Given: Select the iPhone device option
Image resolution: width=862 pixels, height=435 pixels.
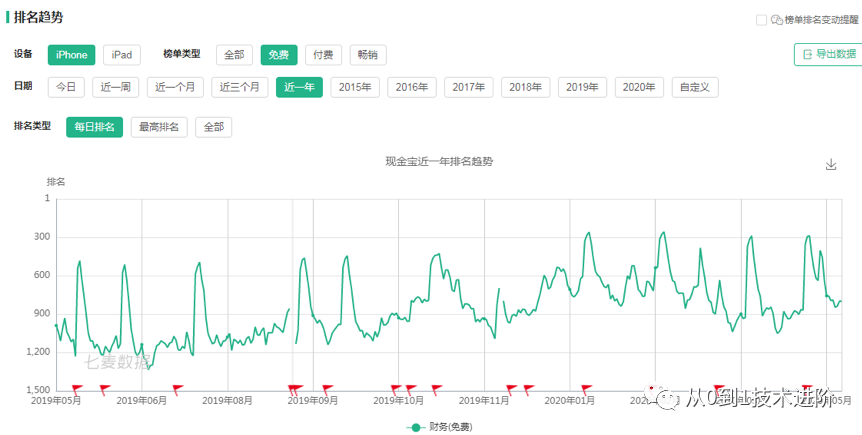Looking at the screenshot, I should point(71,55).
